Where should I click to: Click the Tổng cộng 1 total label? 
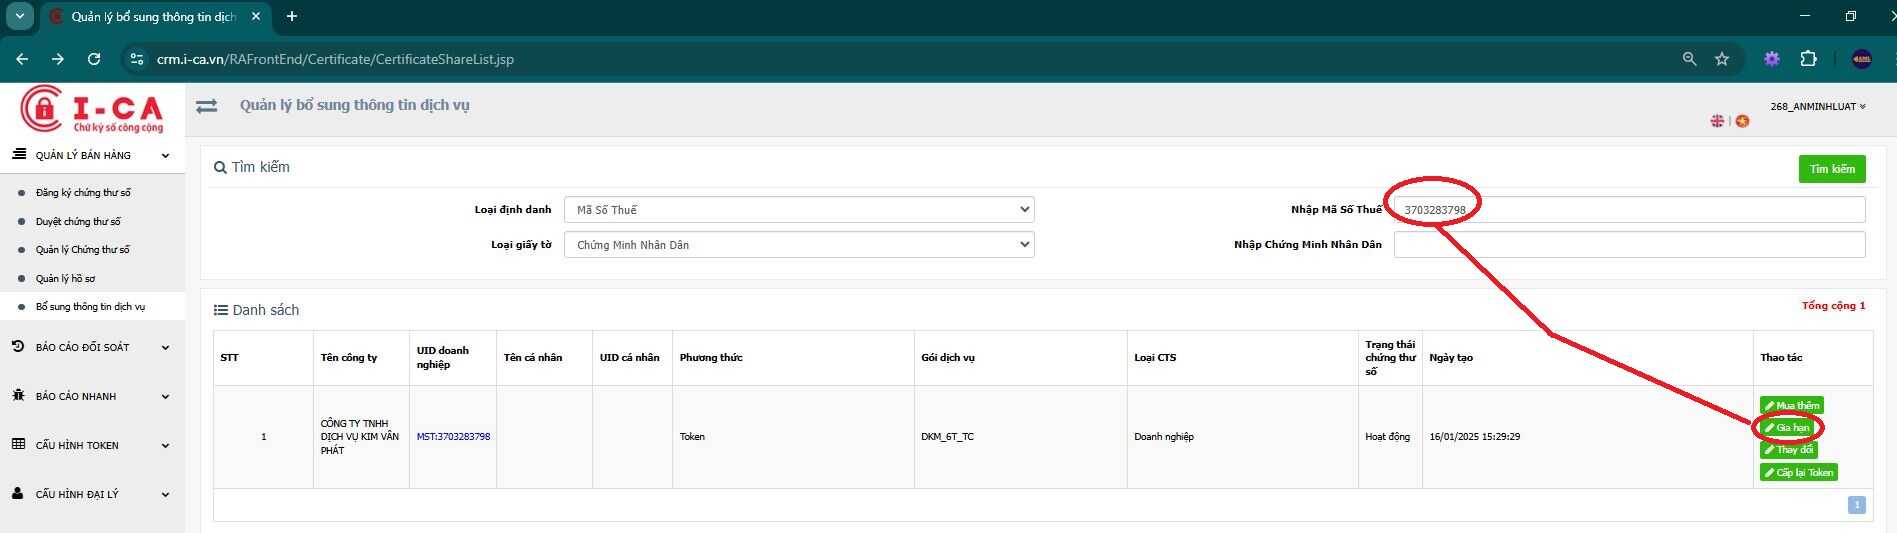tap(1833, 305)
